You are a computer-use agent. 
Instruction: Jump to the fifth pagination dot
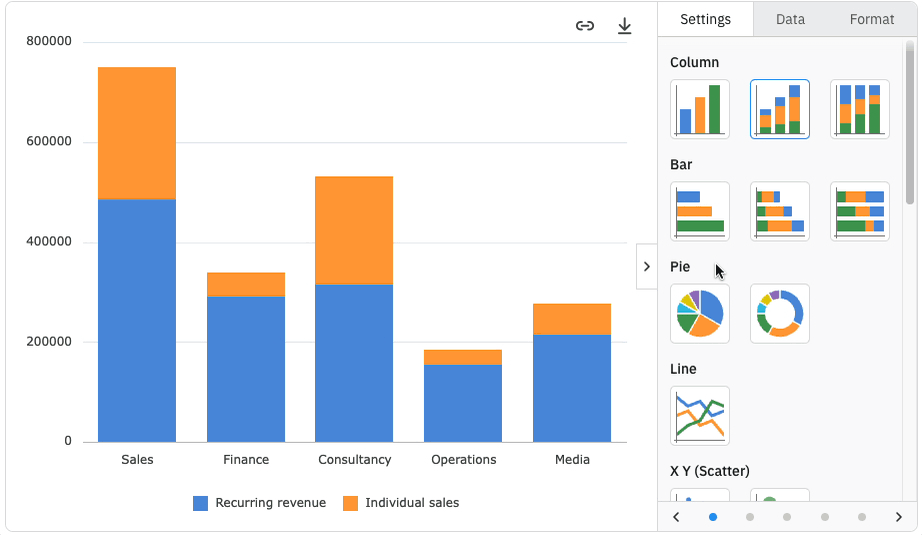point(862,517)
